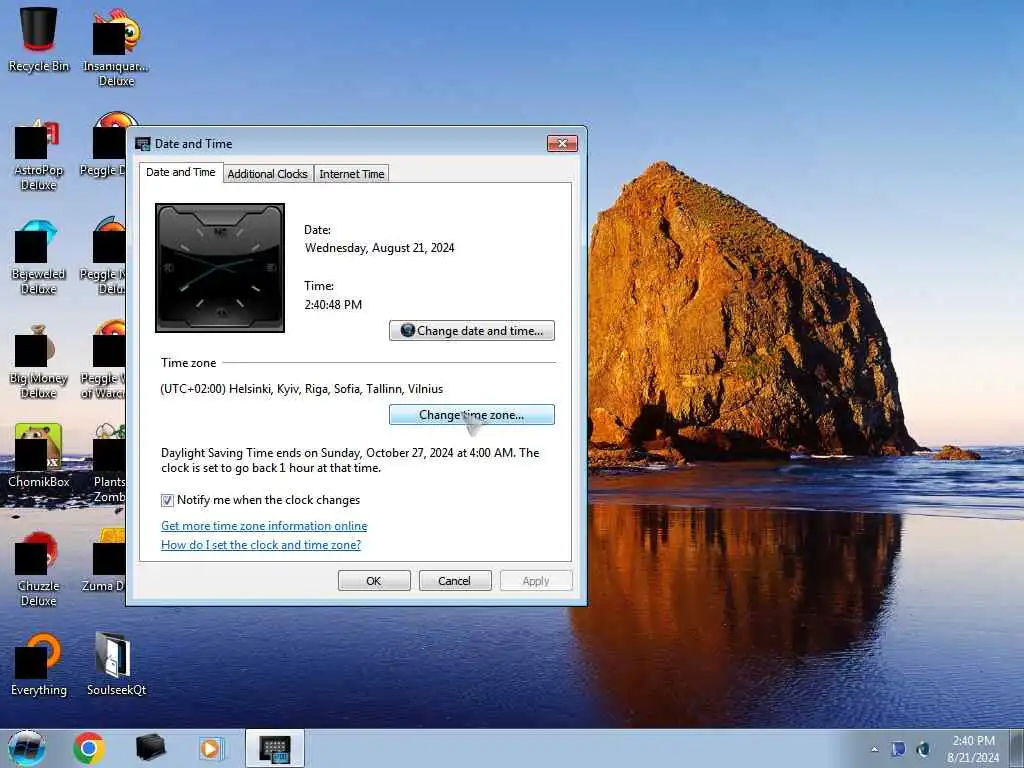Switch to Date and Time tab

click(x=181, y=172)
